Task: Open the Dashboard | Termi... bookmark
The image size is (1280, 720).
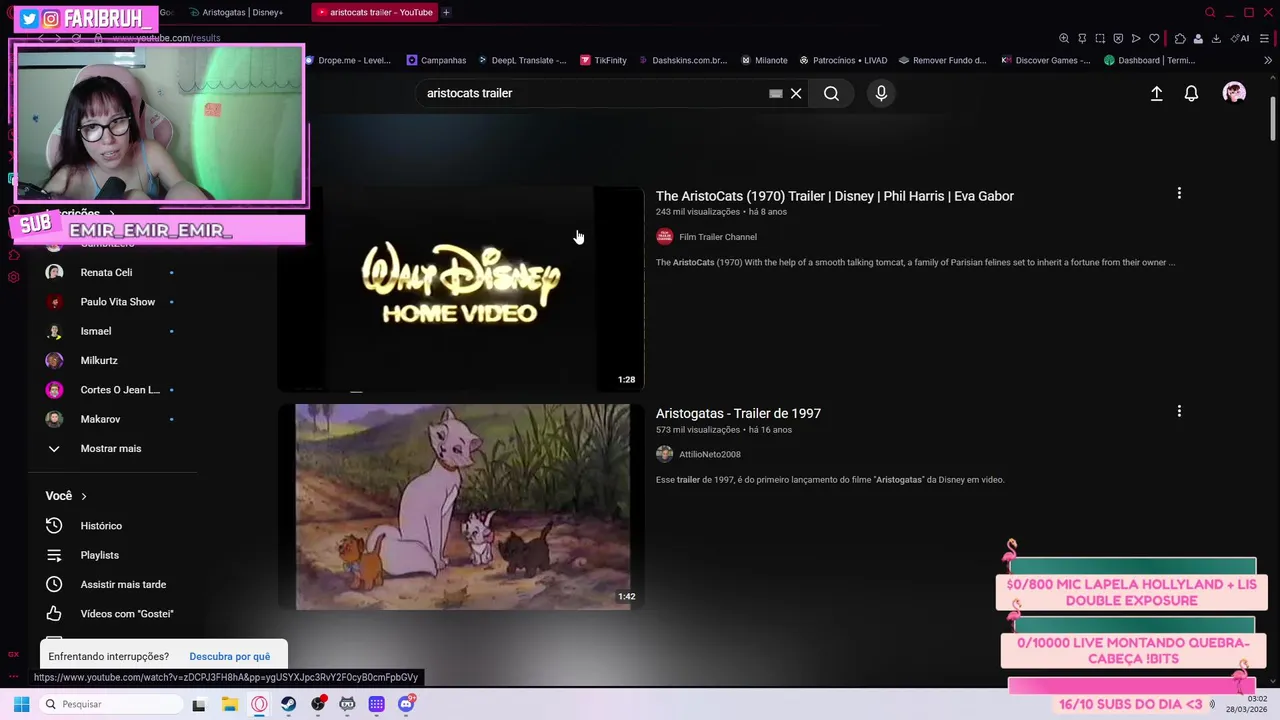Action: point(1150,60)
